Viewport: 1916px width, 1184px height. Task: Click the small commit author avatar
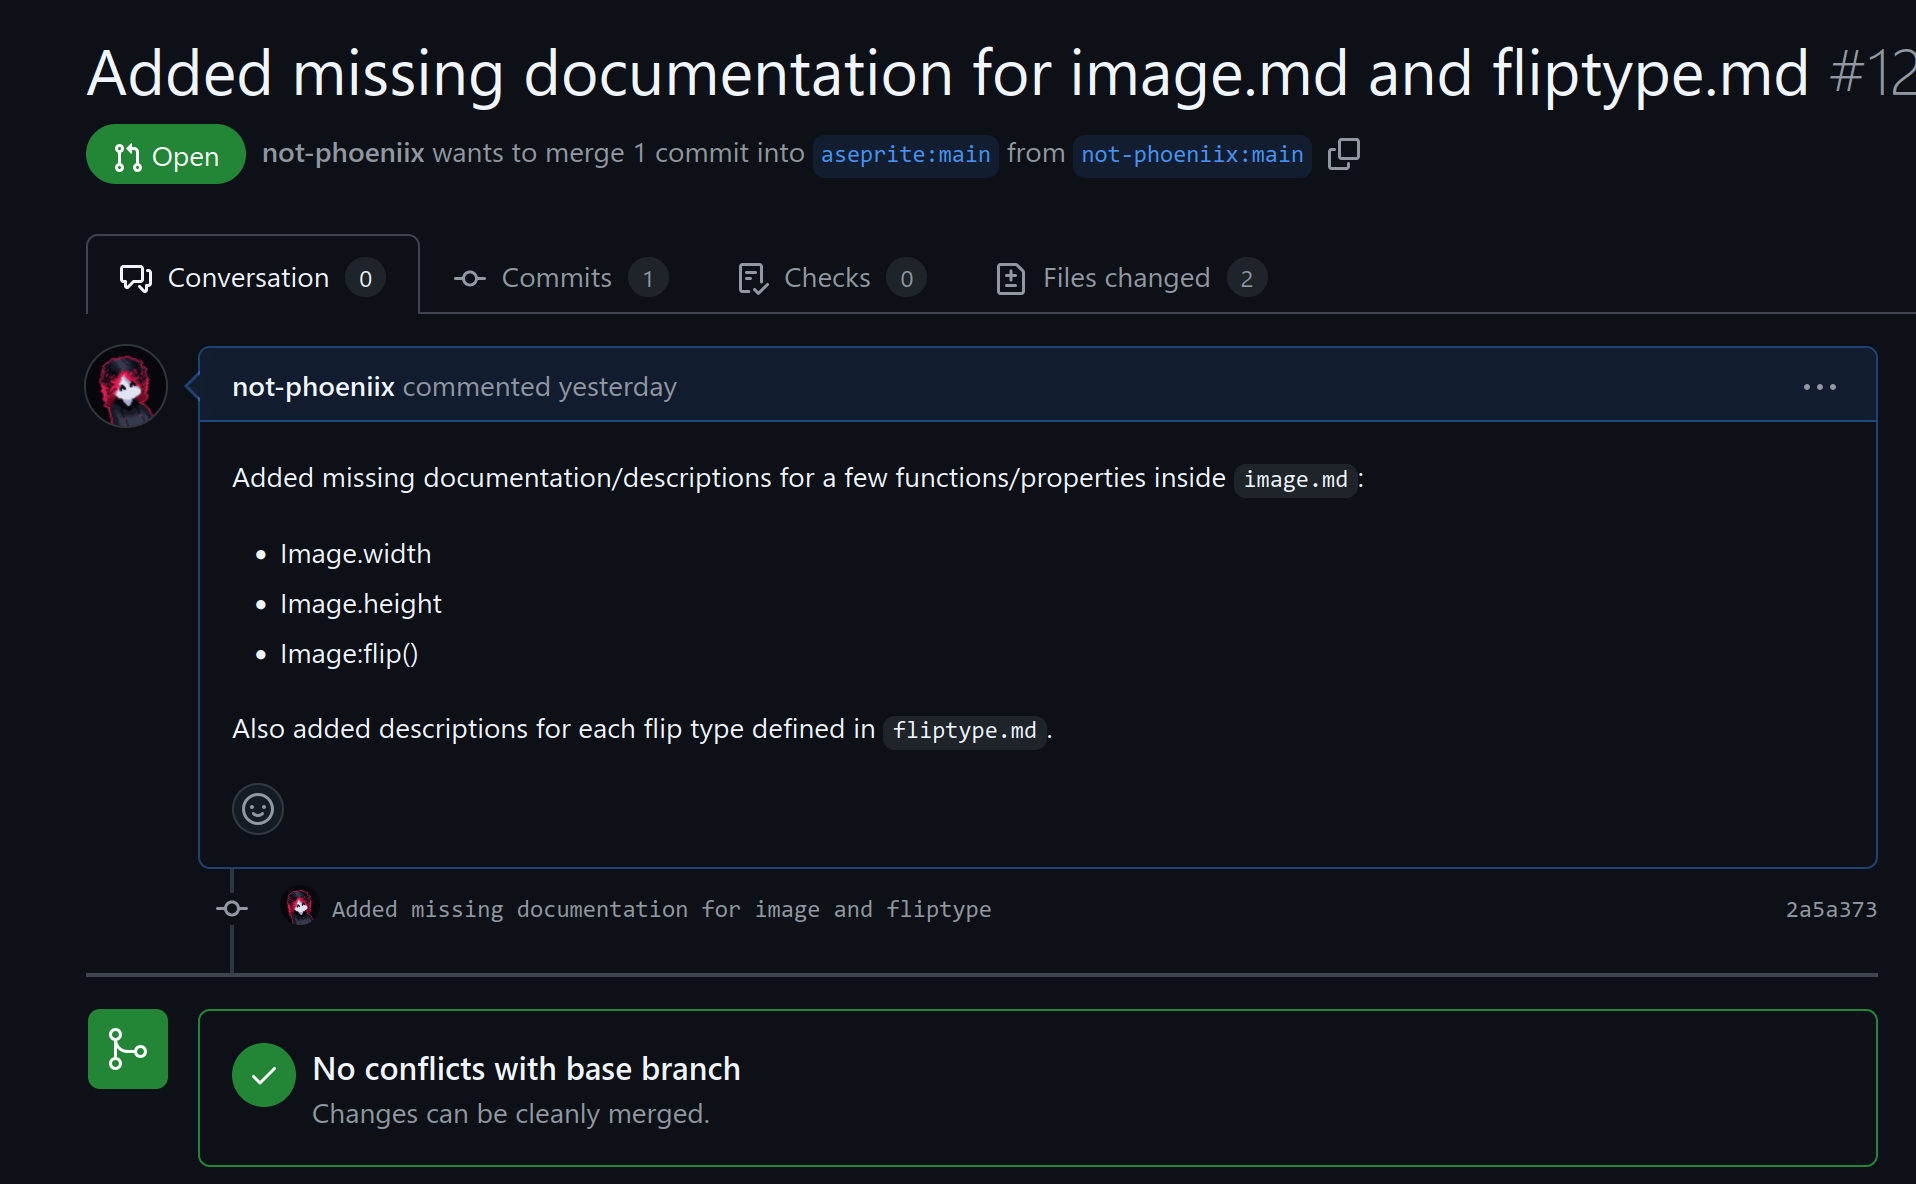point(300,908)
